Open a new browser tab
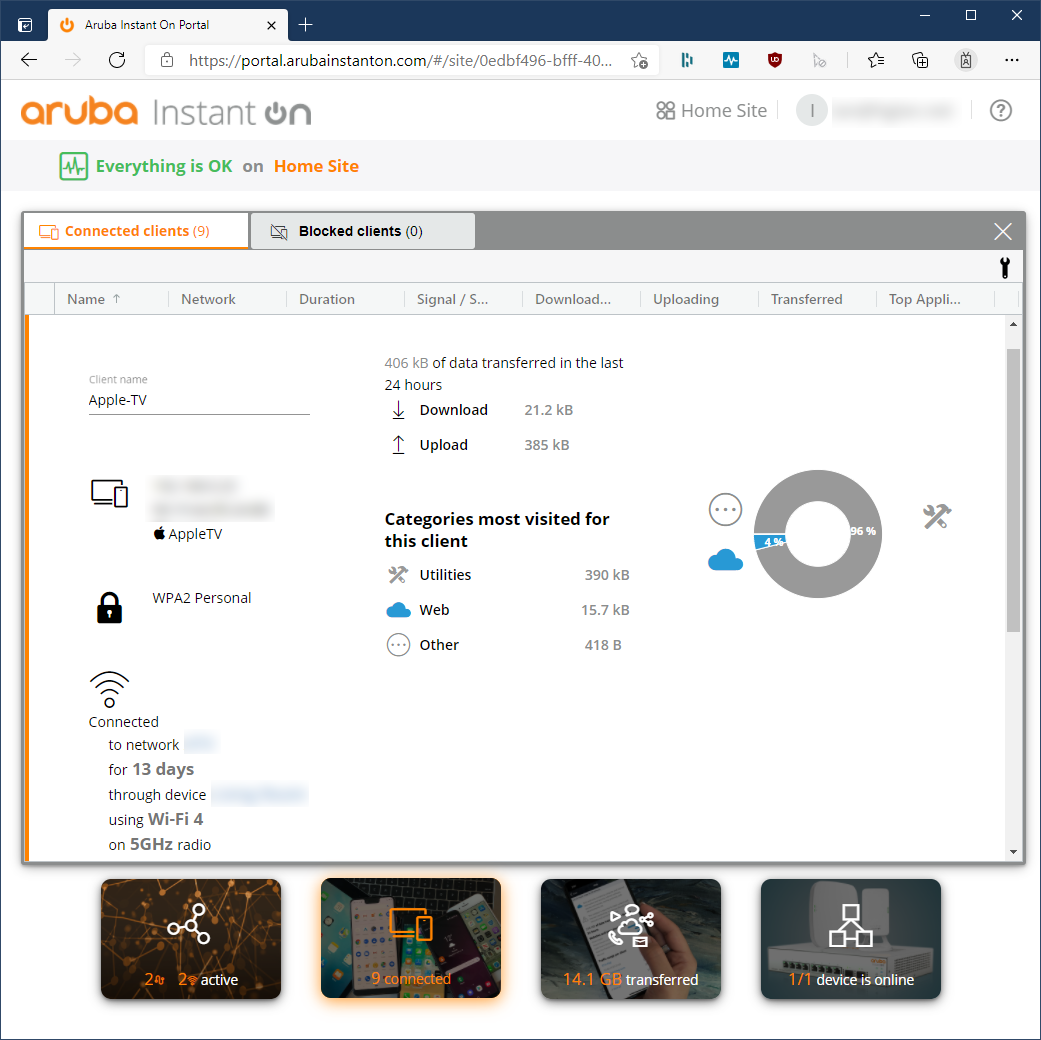This screenshot has height=1040, width=1041. pyautogui.click(x=305, y=25)
